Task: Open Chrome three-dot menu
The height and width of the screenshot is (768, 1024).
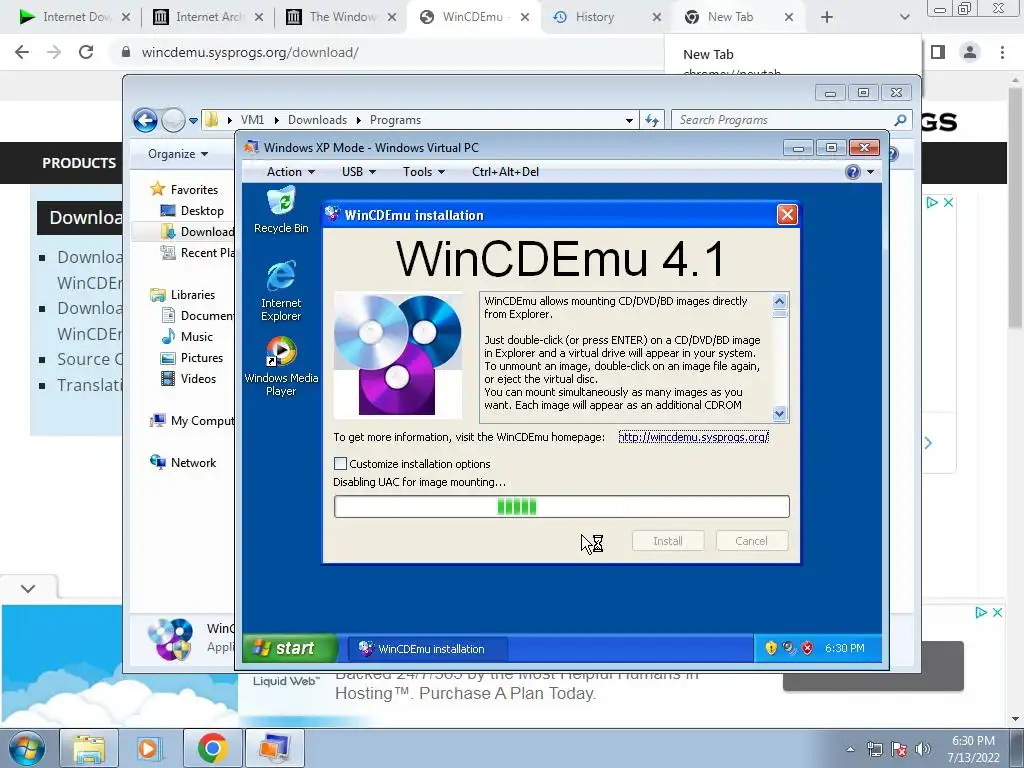Action: click(1002, 52)
